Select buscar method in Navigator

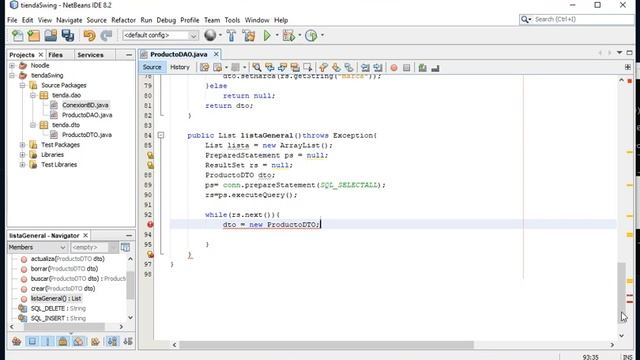pyautogui.click(x=78, y=279)
